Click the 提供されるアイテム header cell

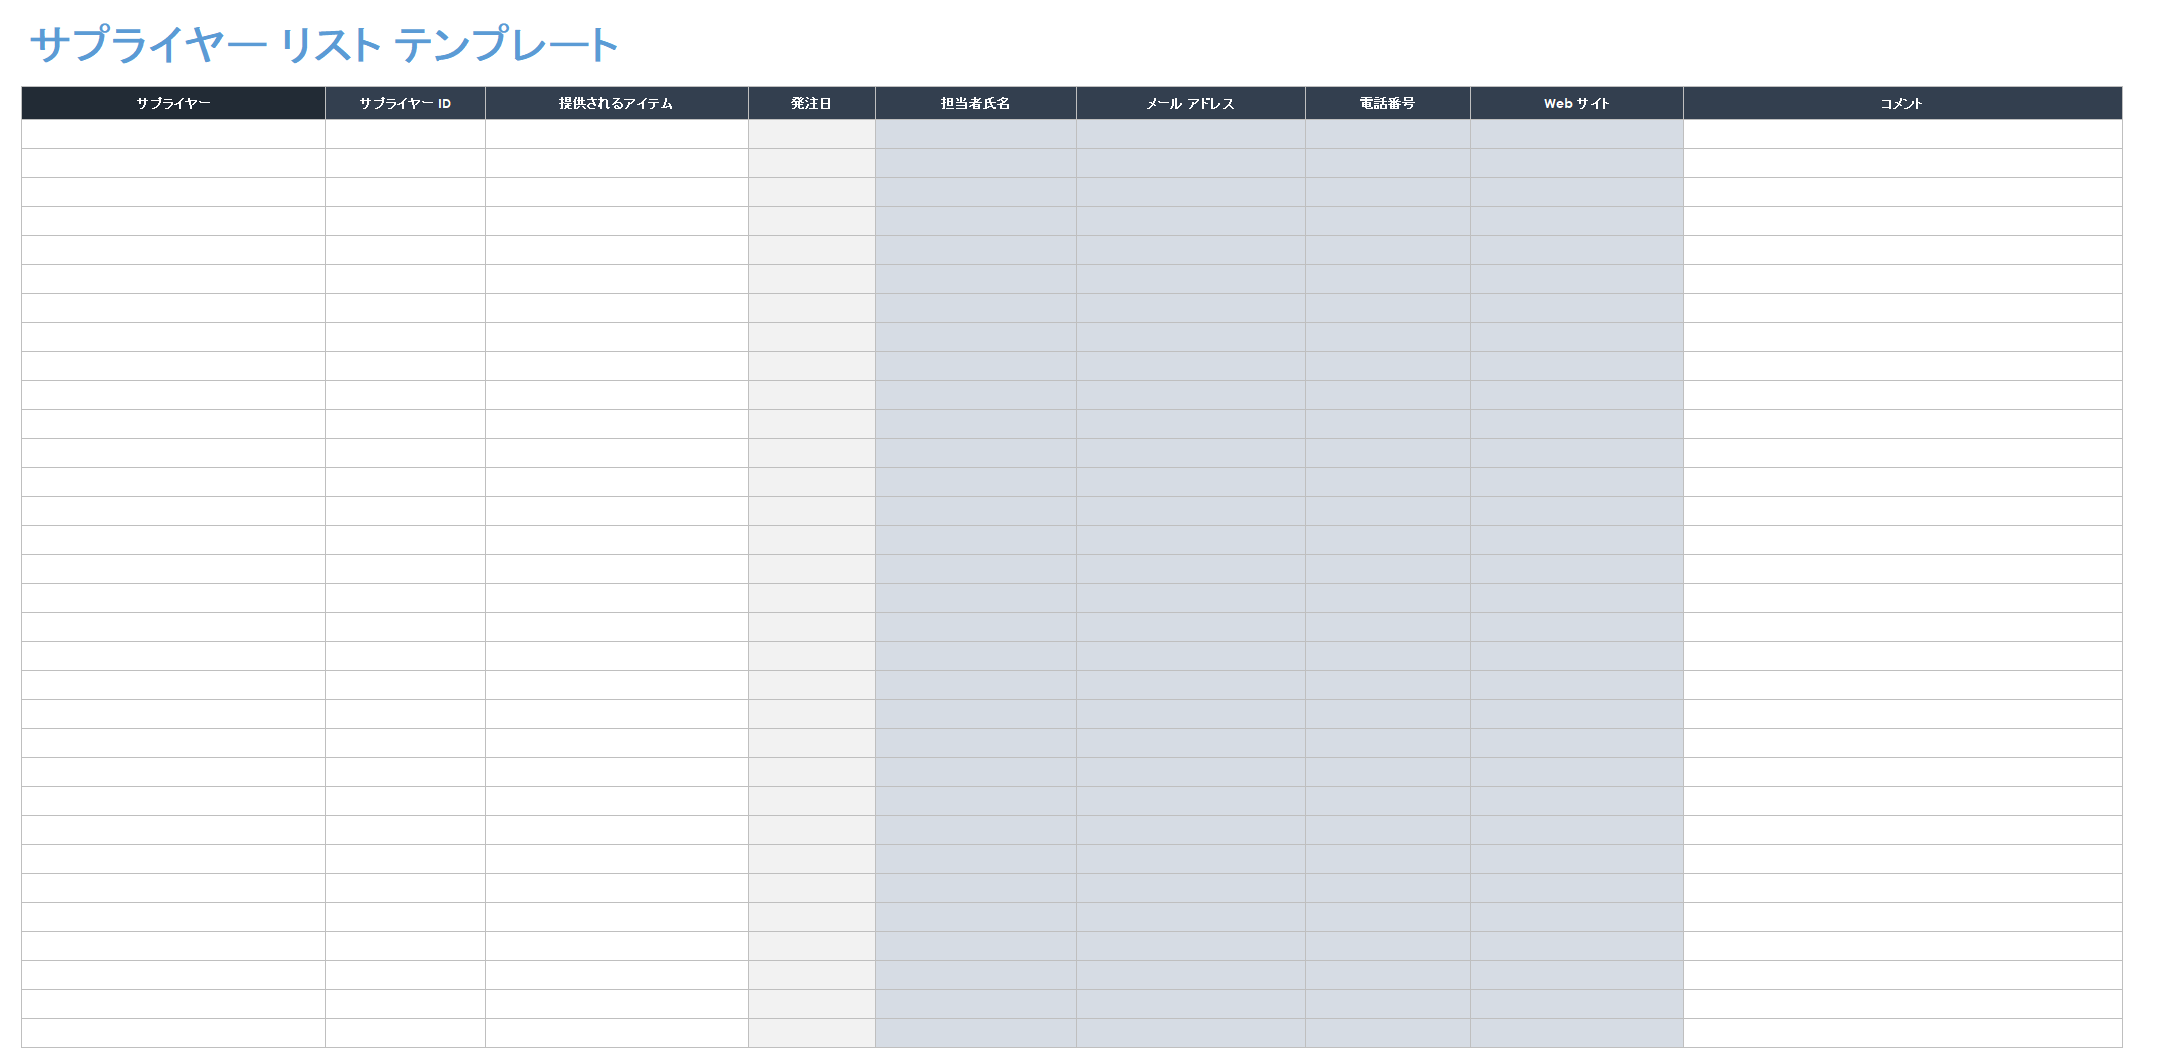click(616, 103)
